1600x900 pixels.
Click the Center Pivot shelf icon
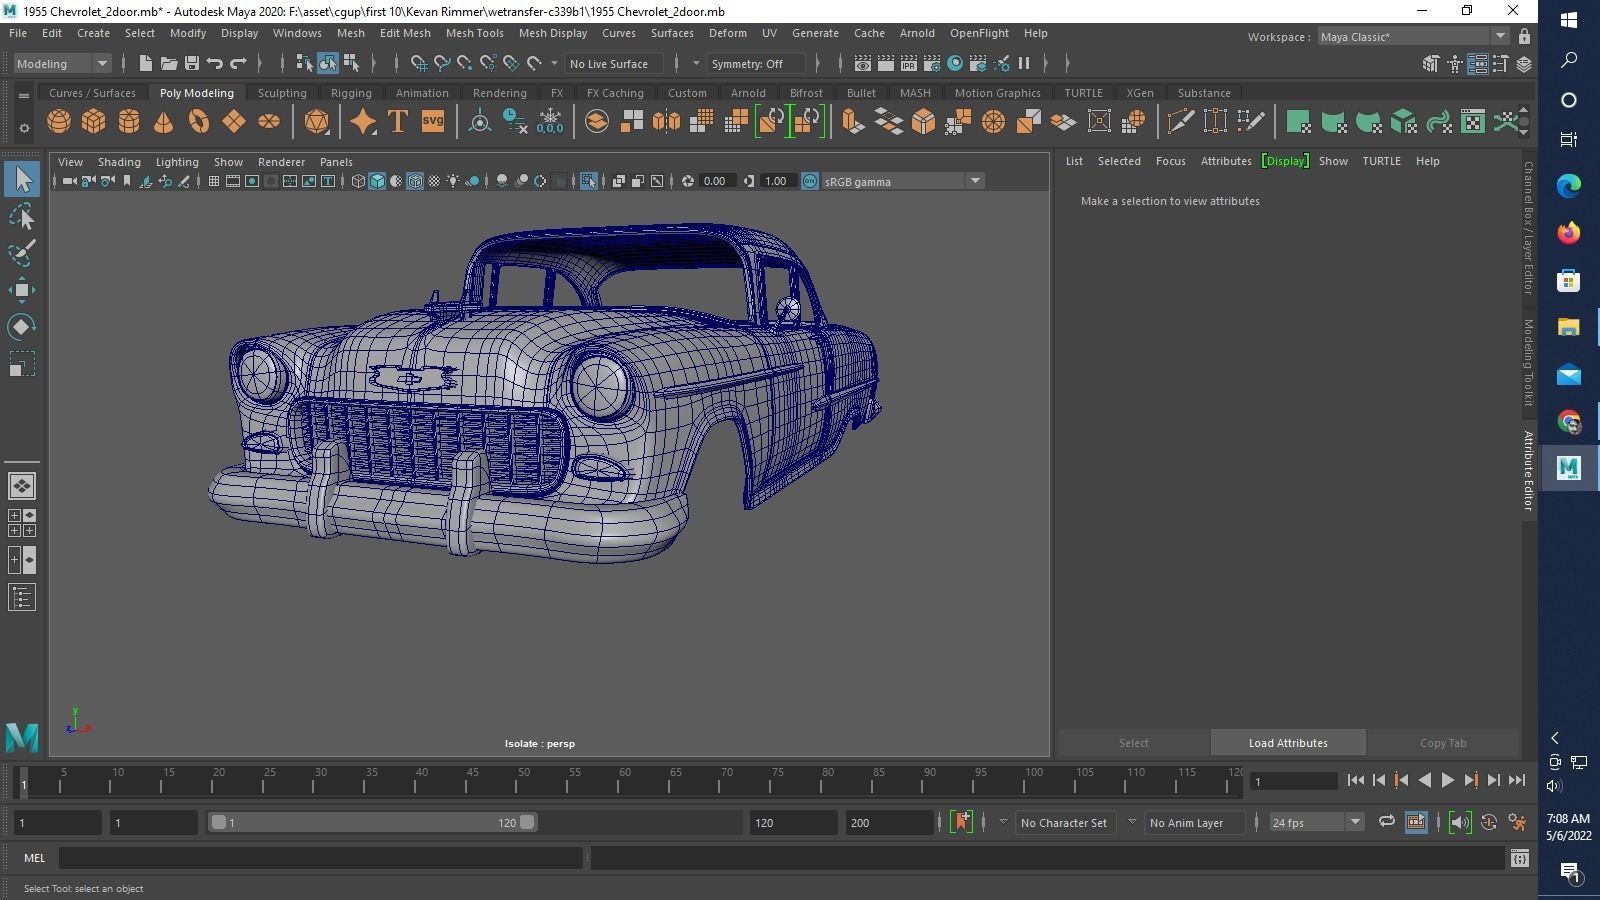(x=480, y=122)
